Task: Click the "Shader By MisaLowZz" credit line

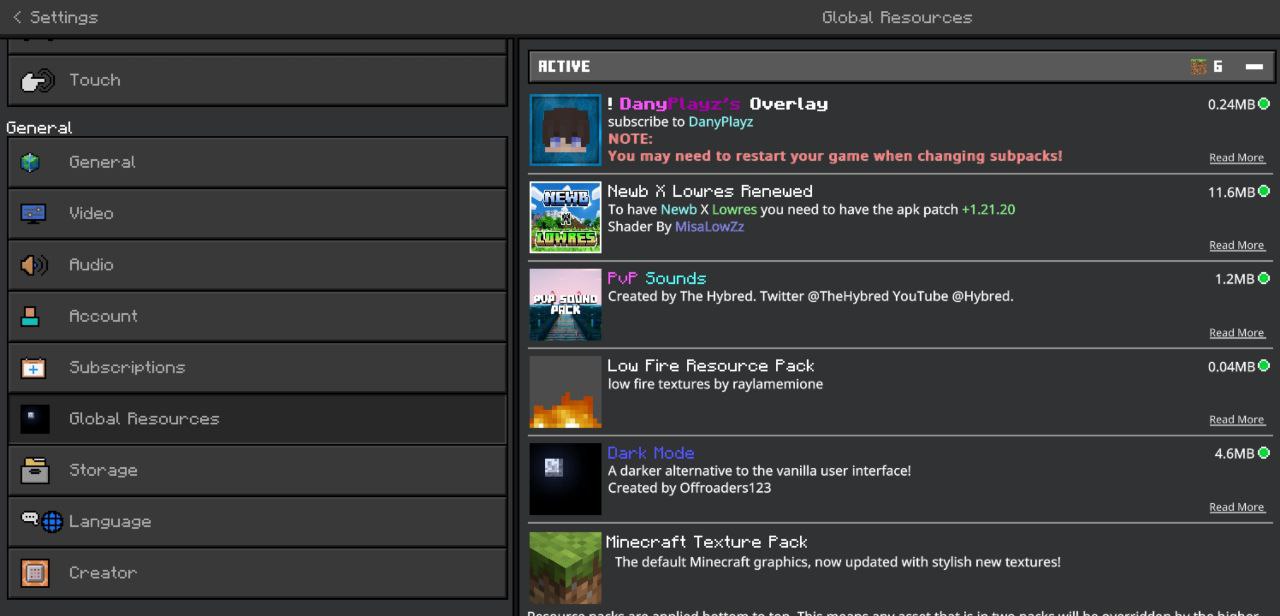Action: (x=676, y=227)
